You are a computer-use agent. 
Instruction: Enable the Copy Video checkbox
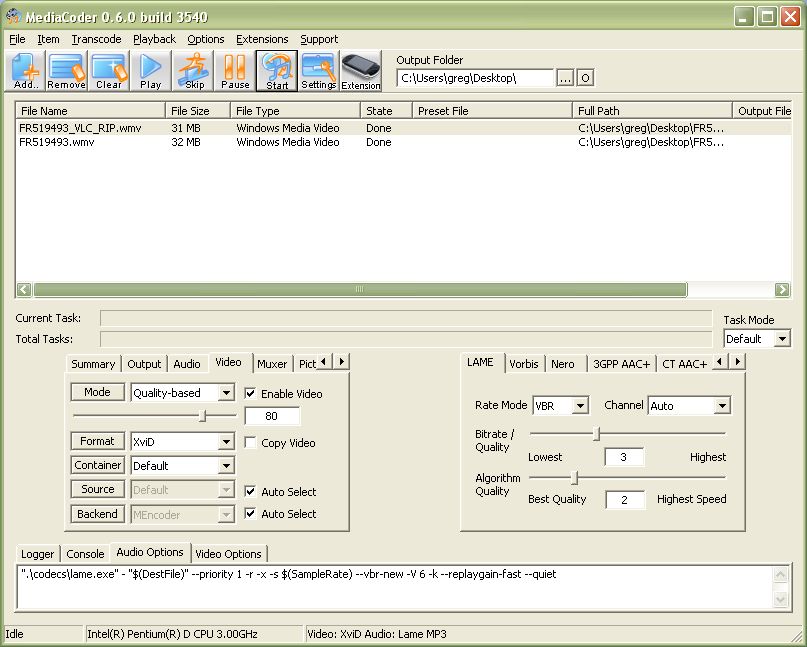(251, 443)
